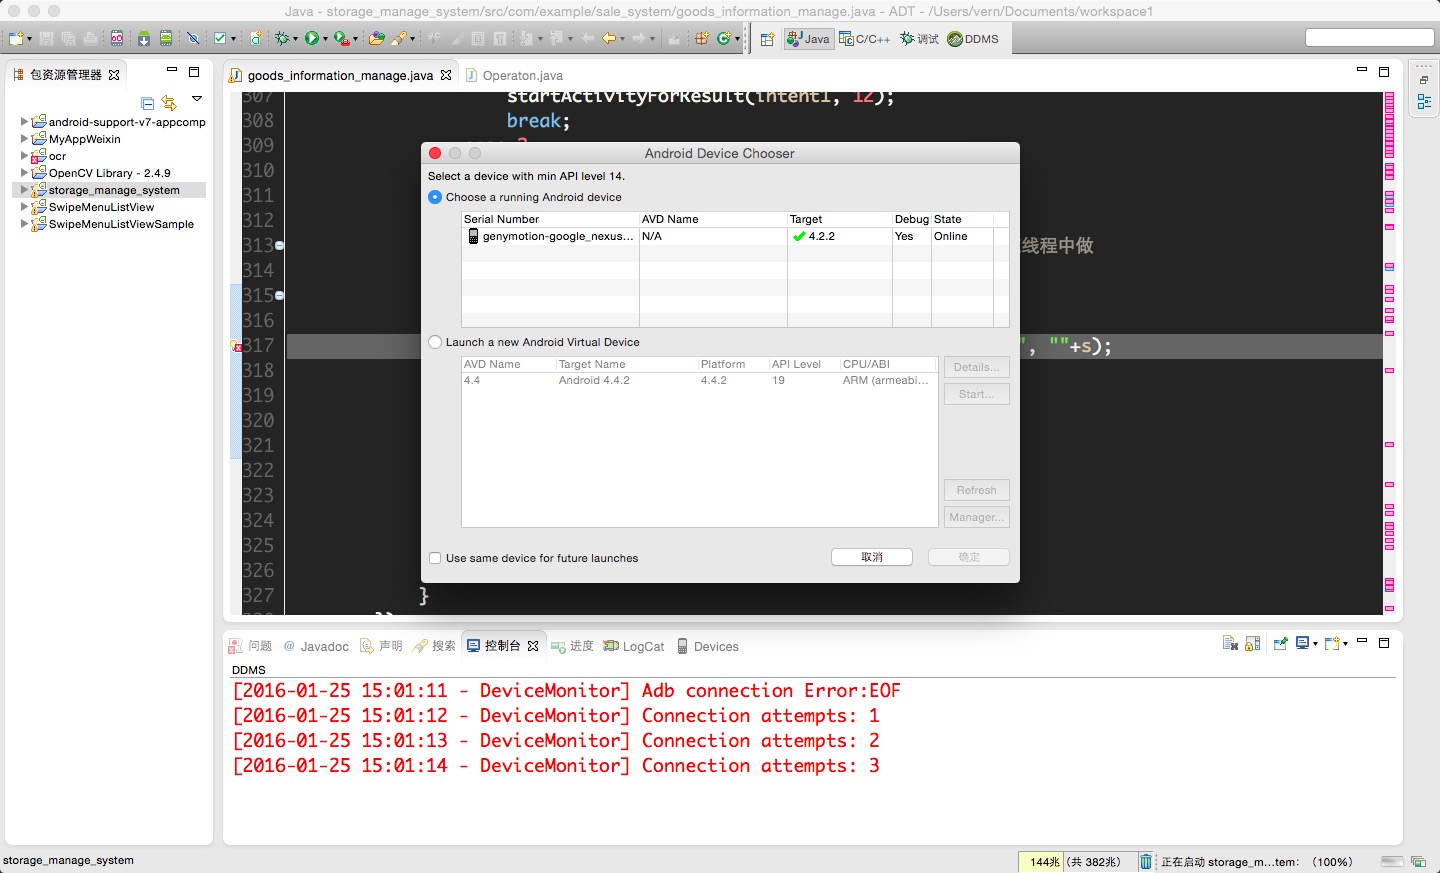
Task: Click the Pin Console icon
Action: click(1280, 643)
